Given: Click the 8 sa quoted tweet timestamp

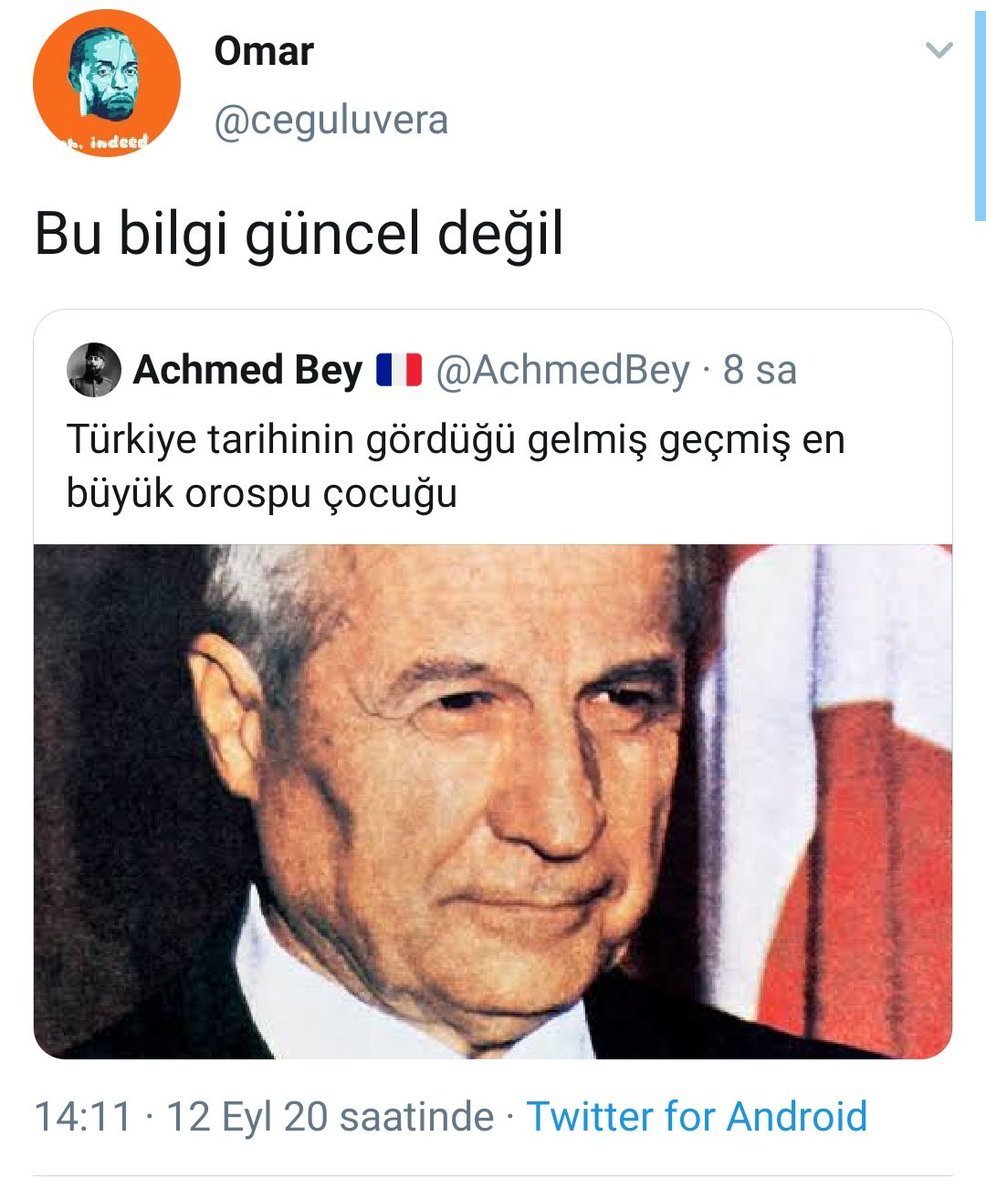Looking at the screenshot, I should click(x=759, y=371).
